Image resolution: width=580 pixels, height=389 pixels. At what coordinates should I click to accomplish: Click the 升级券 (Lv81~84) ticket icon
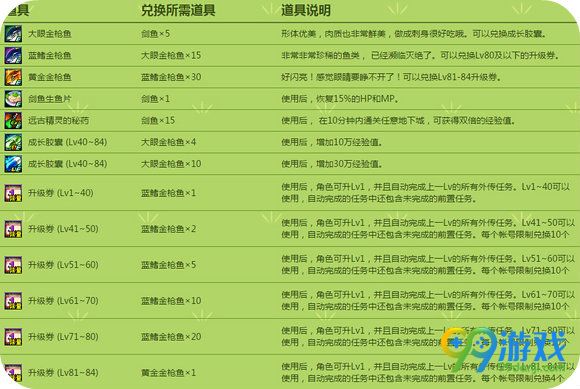(x=13, y=372)
